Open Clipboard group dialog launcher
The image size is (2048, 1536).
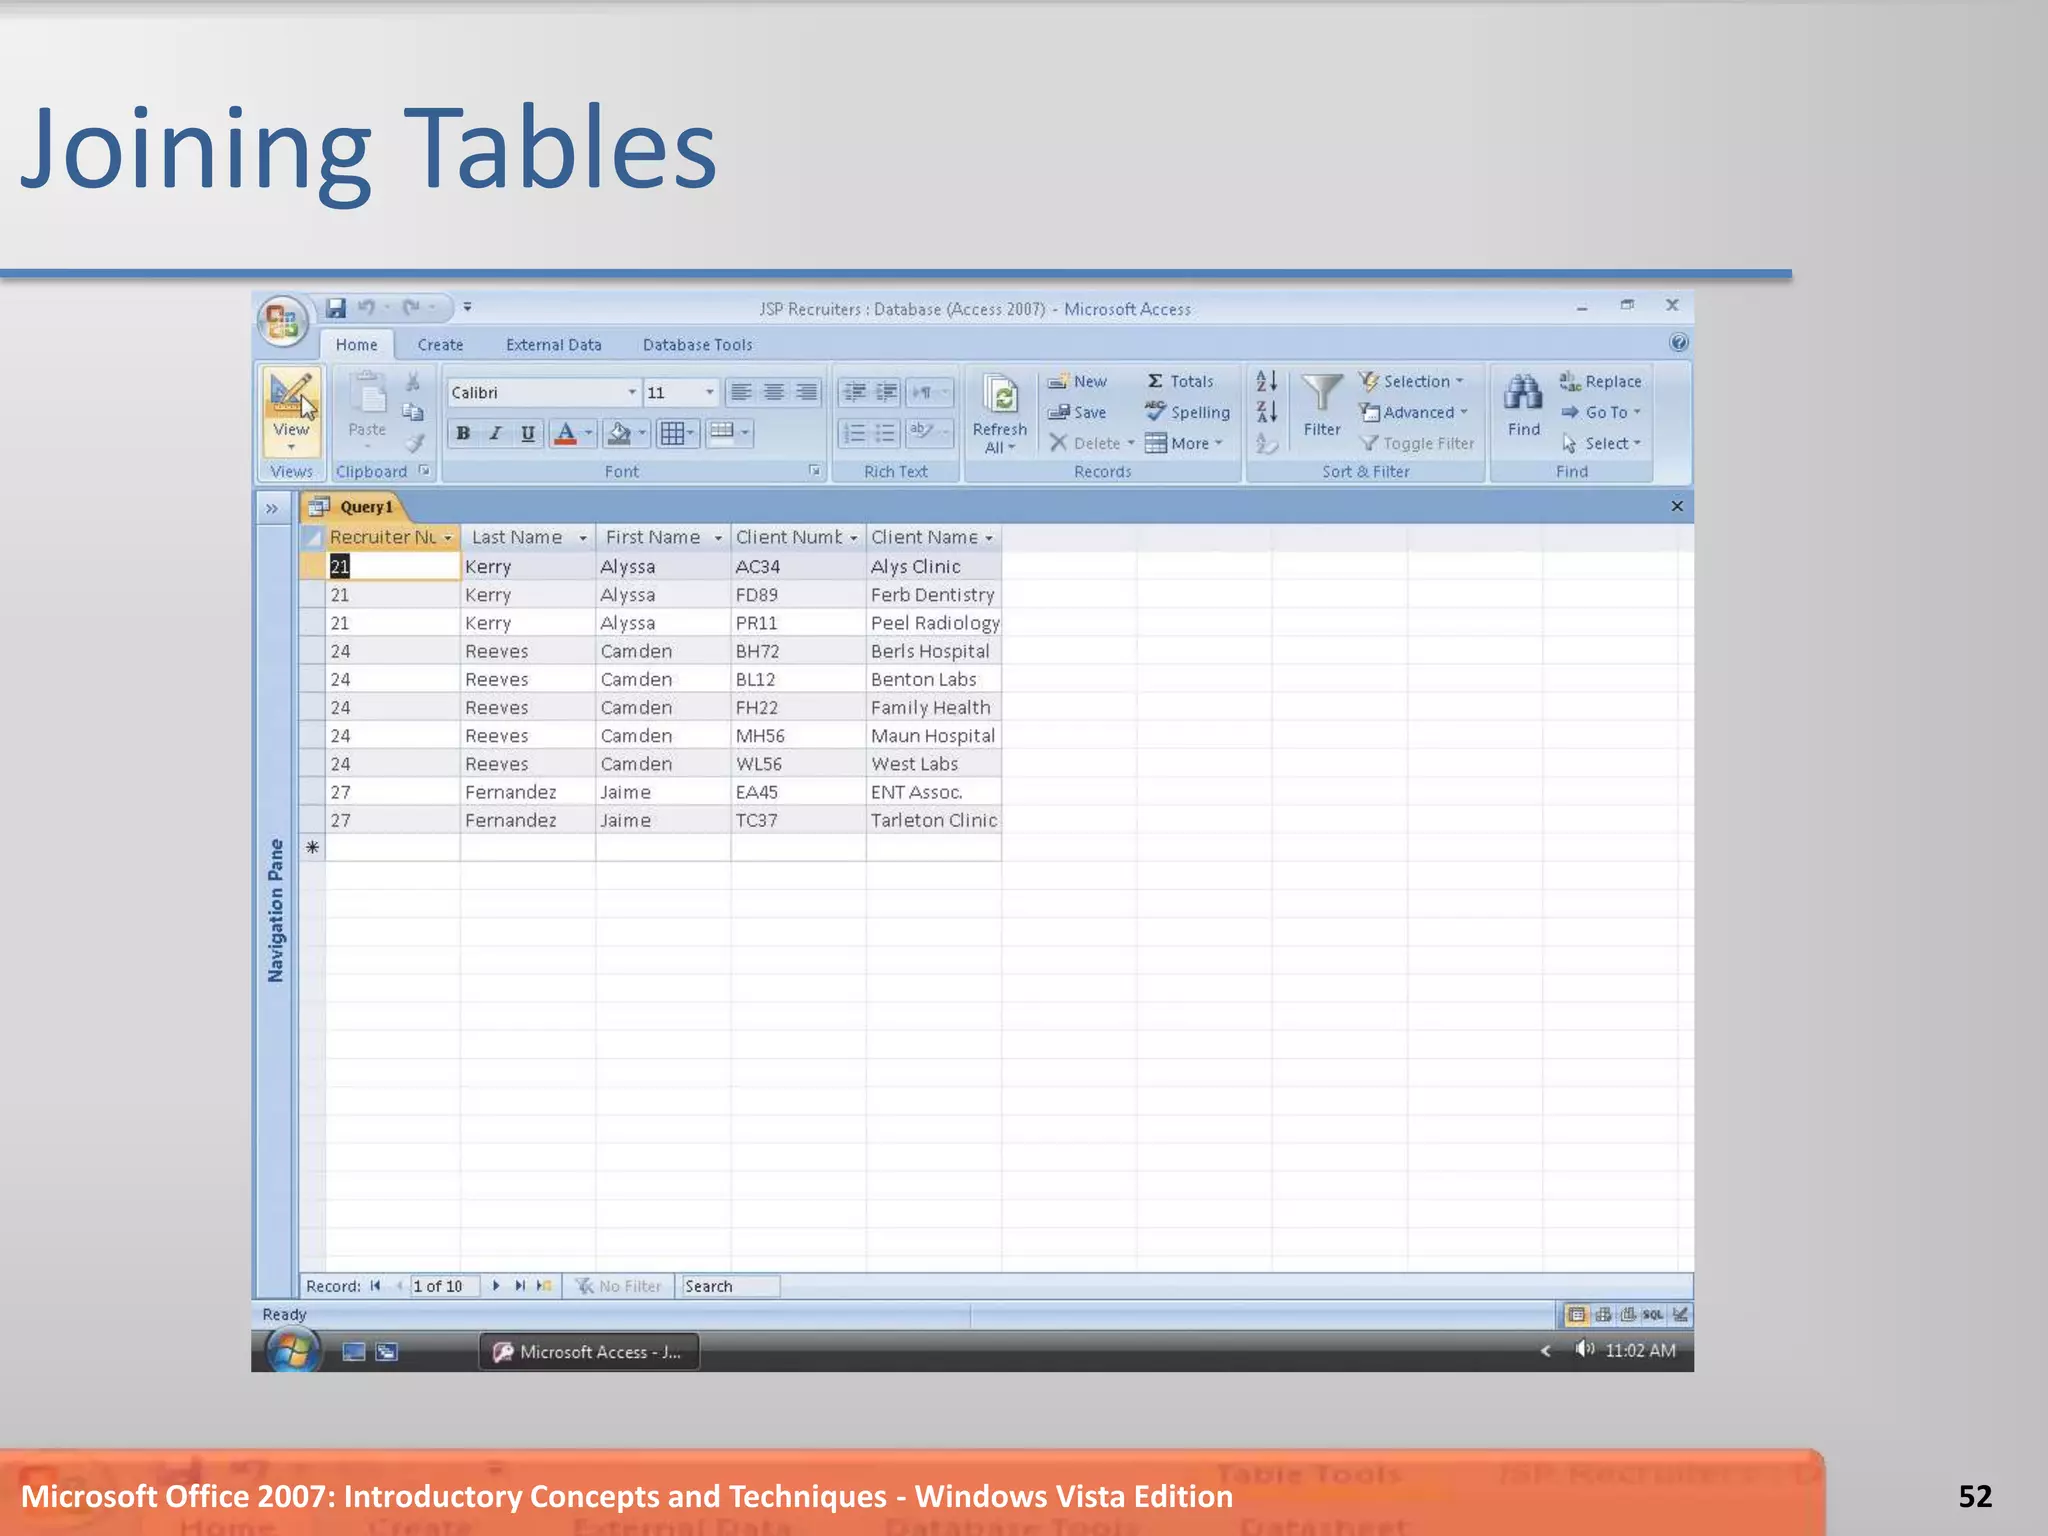click(x=424, y=470)
